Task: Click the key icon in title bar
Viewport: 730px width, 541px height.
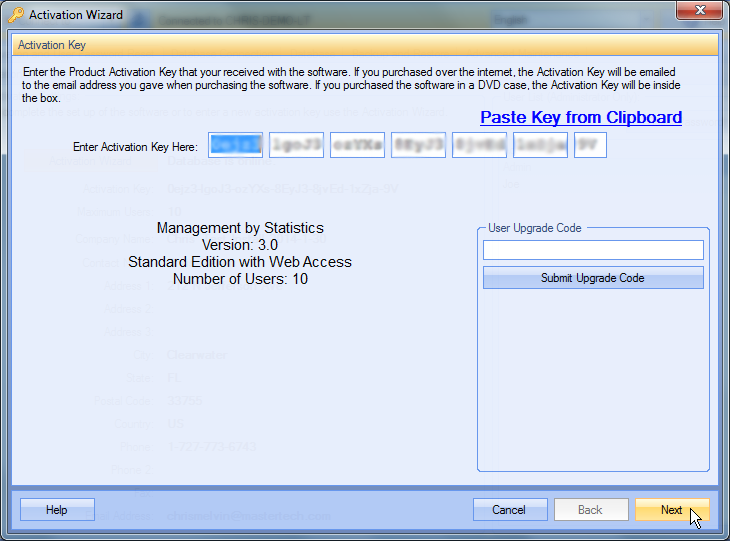Action: (16, 15)
